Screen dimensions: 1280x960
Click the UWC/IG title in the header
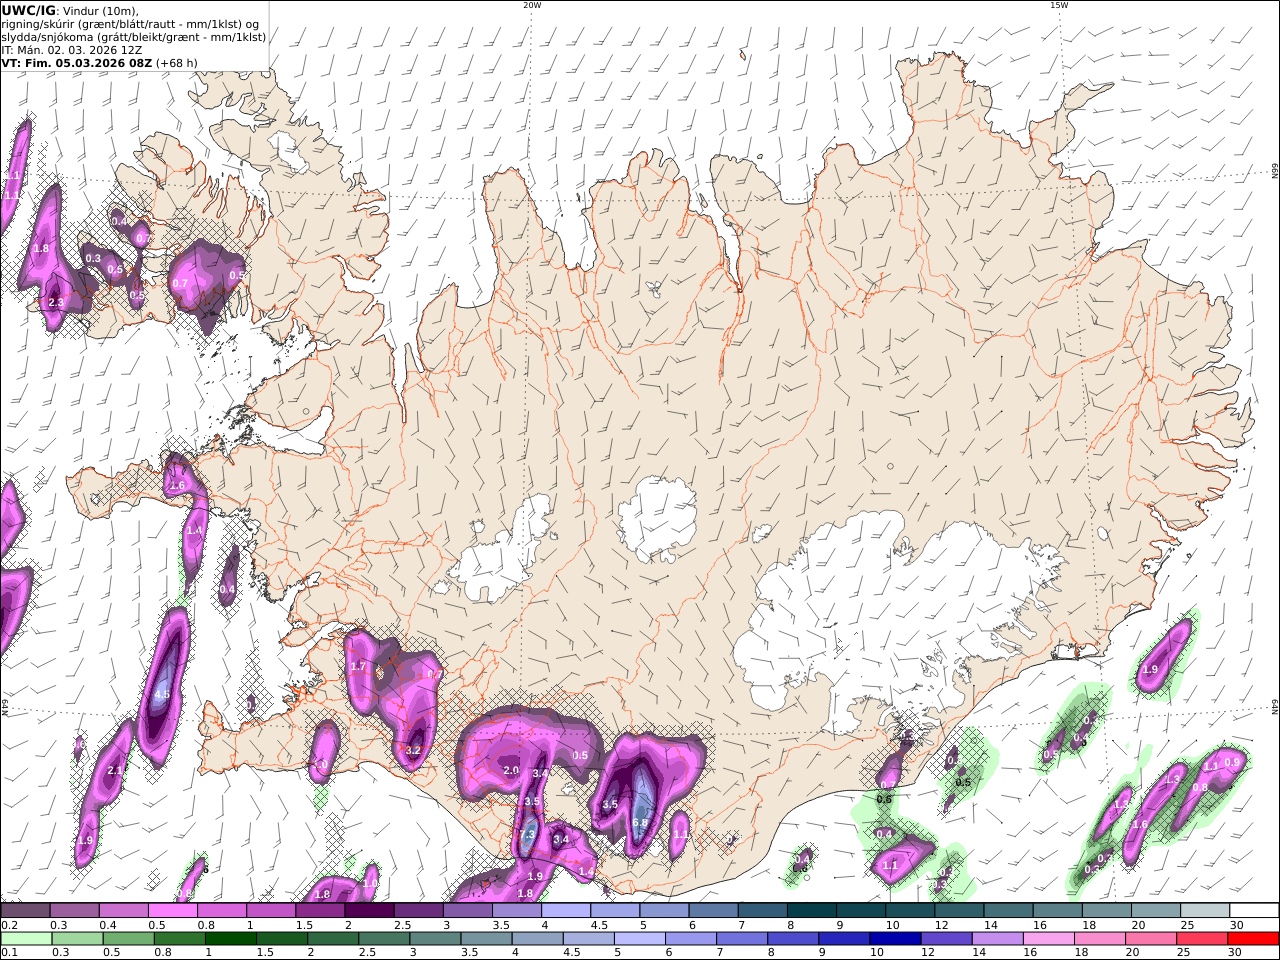coord(29,11)
